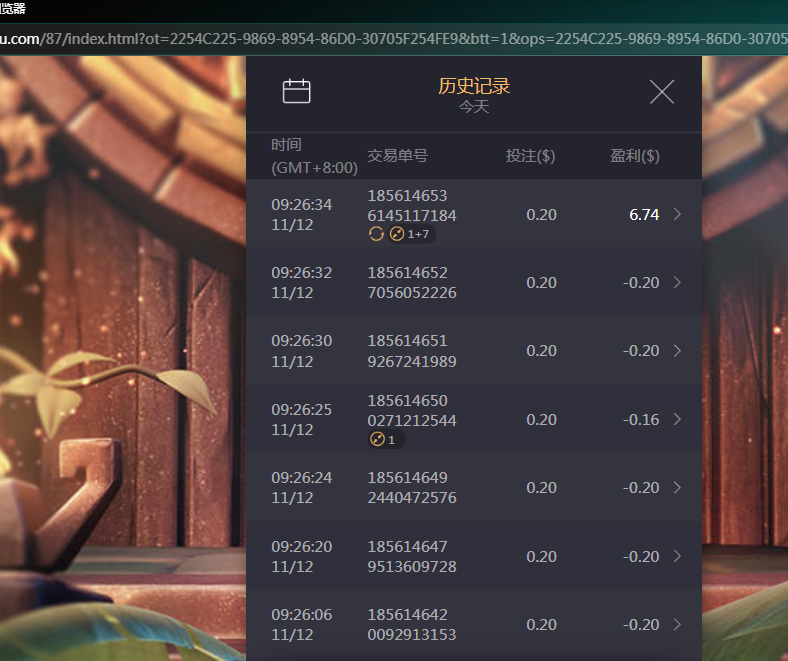This screenshot has width=788, height=661.
Task: Click the 时间 (GMT+8:00) column header
Action: click(x=315, y=156)
